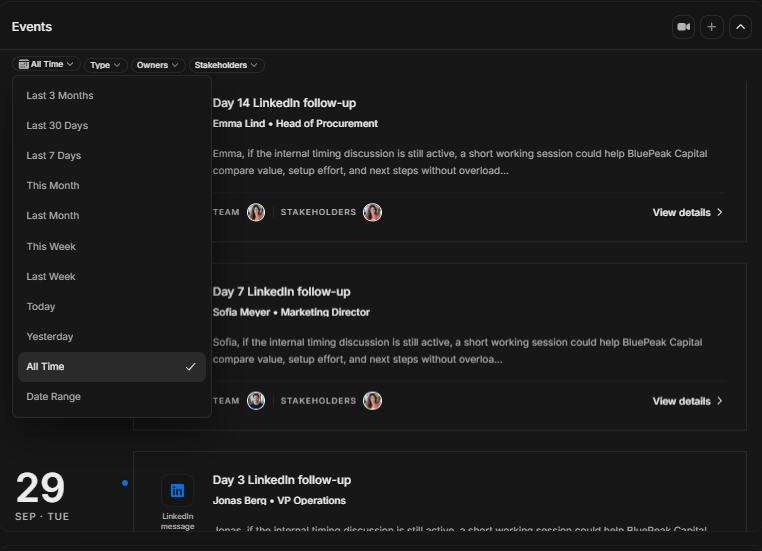Click team avatar on Day 14 follow-up card
Image resolution: width=762 pixels, height=551 pixels.
click(x=256, y=212)
